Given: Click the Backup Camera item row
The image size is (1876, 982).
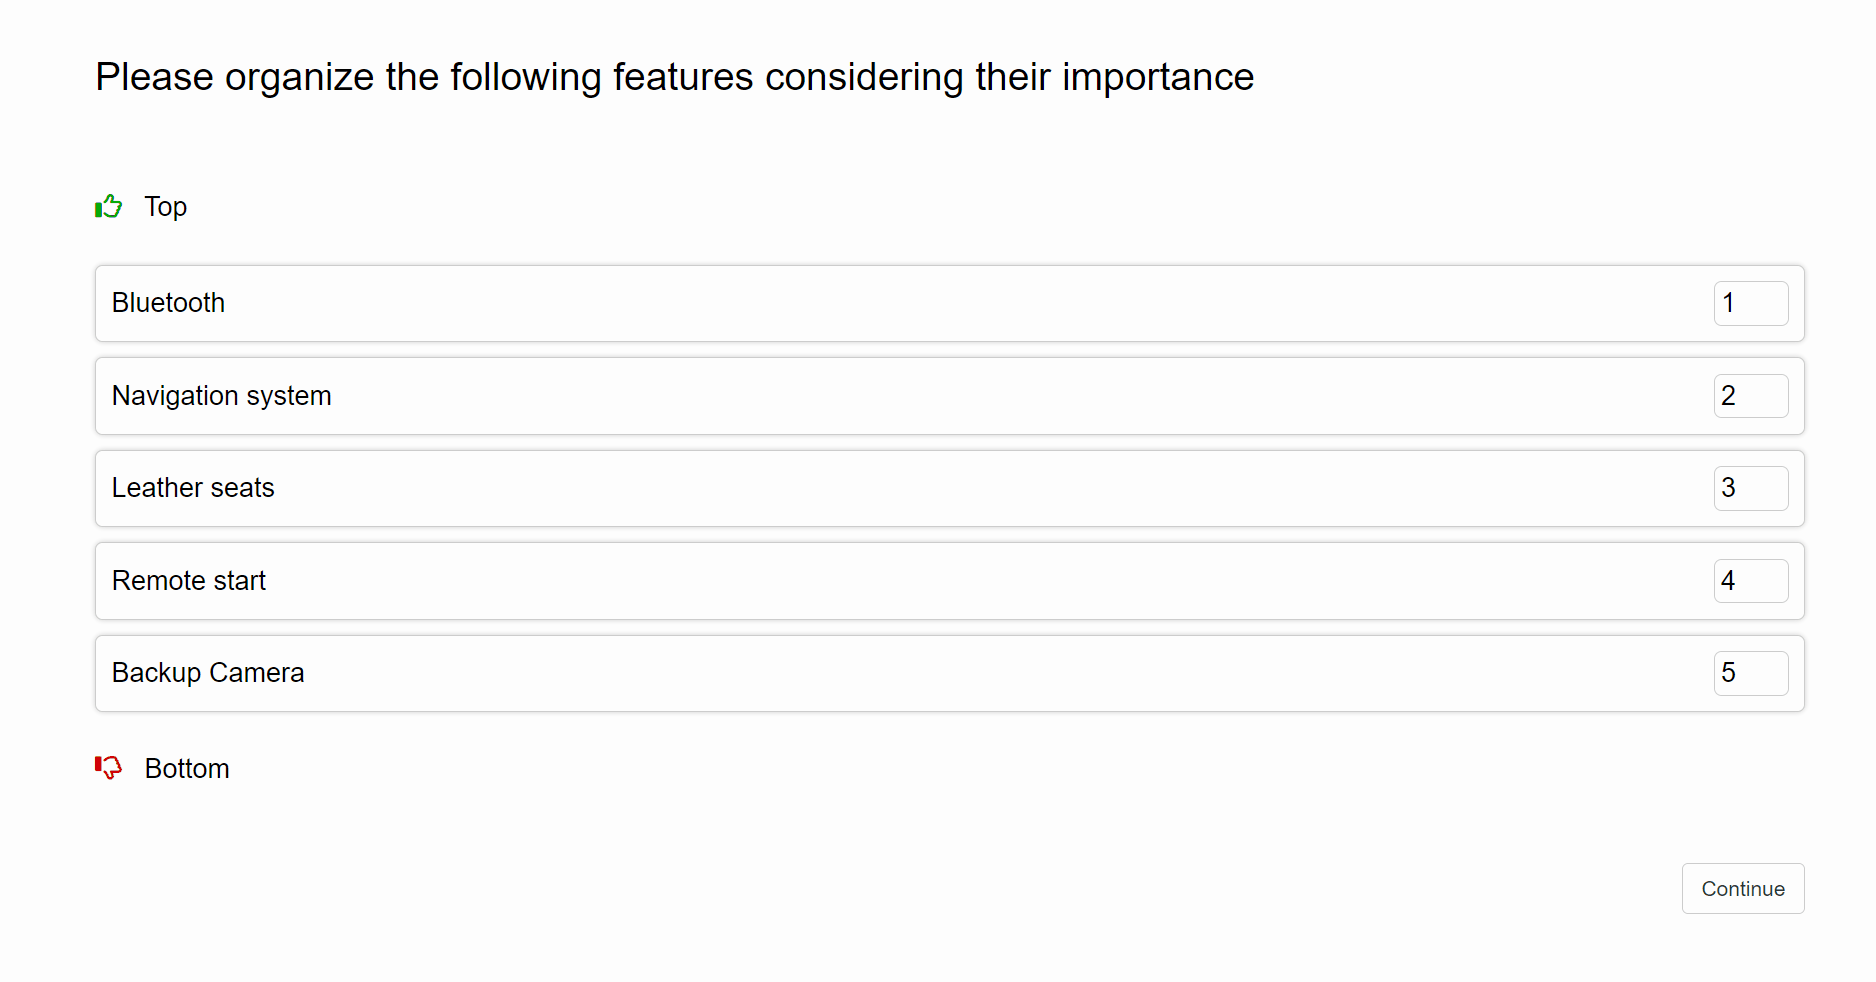Looking at the screenshot, I should click(x=900, y=673).
